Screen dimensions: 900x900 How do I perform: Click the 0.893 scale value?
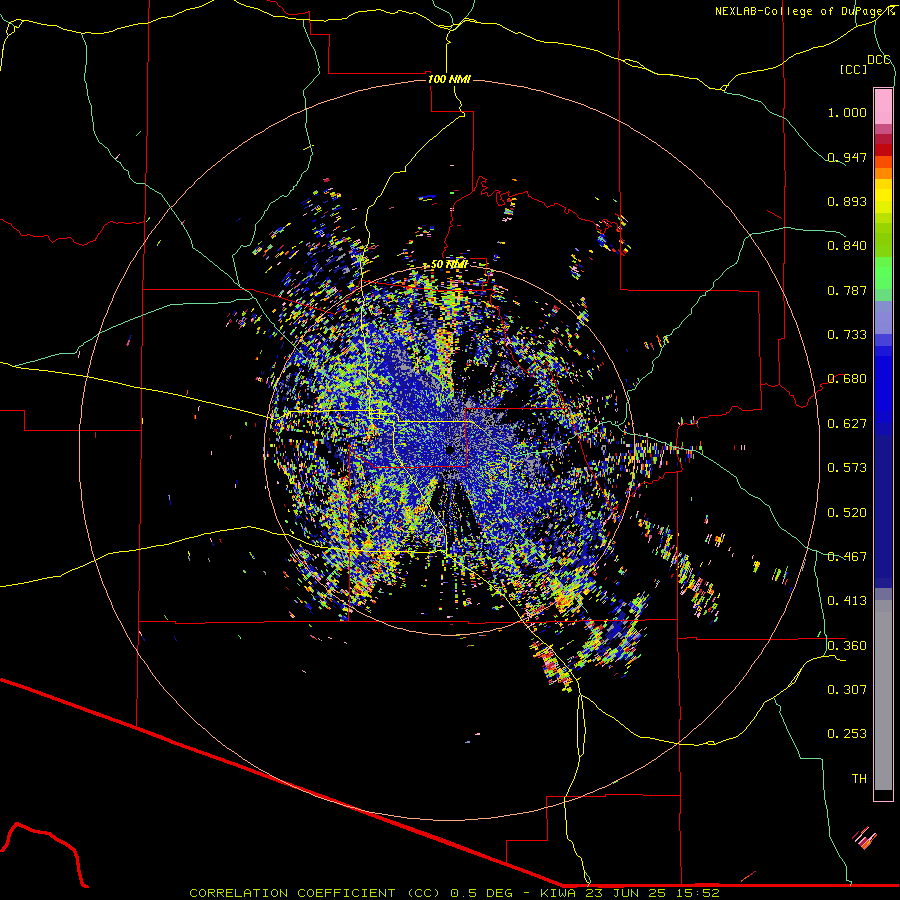pyautogui.click(x=847, y=201)
